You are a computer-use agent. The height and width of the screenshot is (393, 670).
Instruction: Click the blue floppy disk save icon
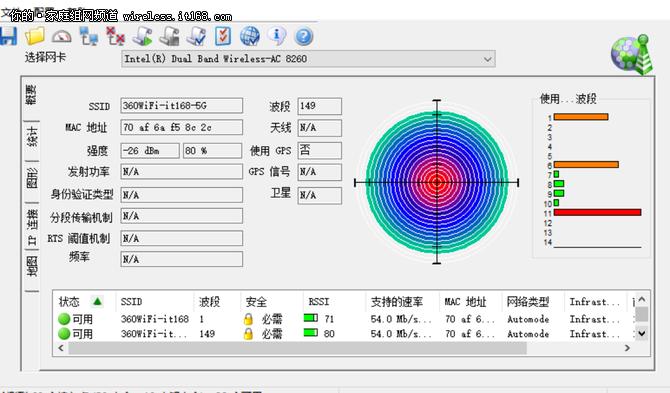click(8, 36)
